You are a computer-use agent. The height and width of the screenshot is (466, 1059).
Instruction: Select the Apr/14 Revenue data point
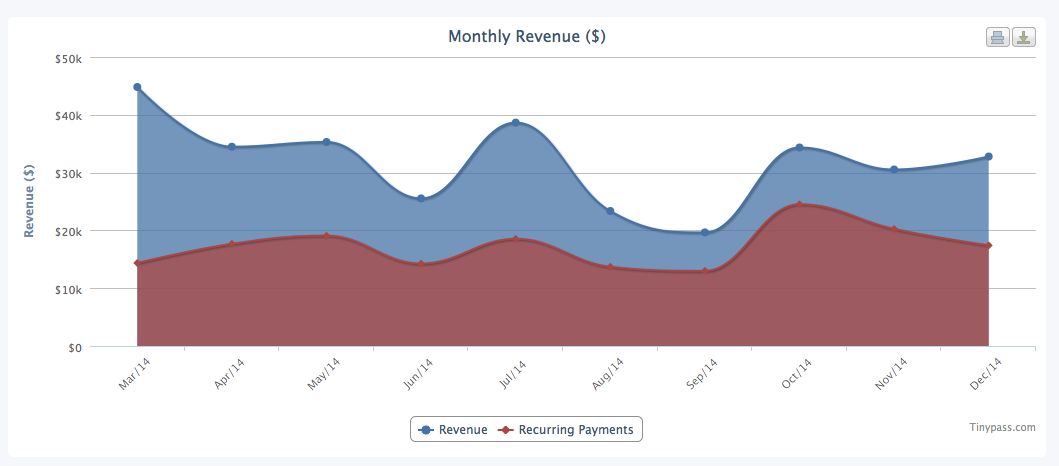pyautogui.click(x=232, y=147)
